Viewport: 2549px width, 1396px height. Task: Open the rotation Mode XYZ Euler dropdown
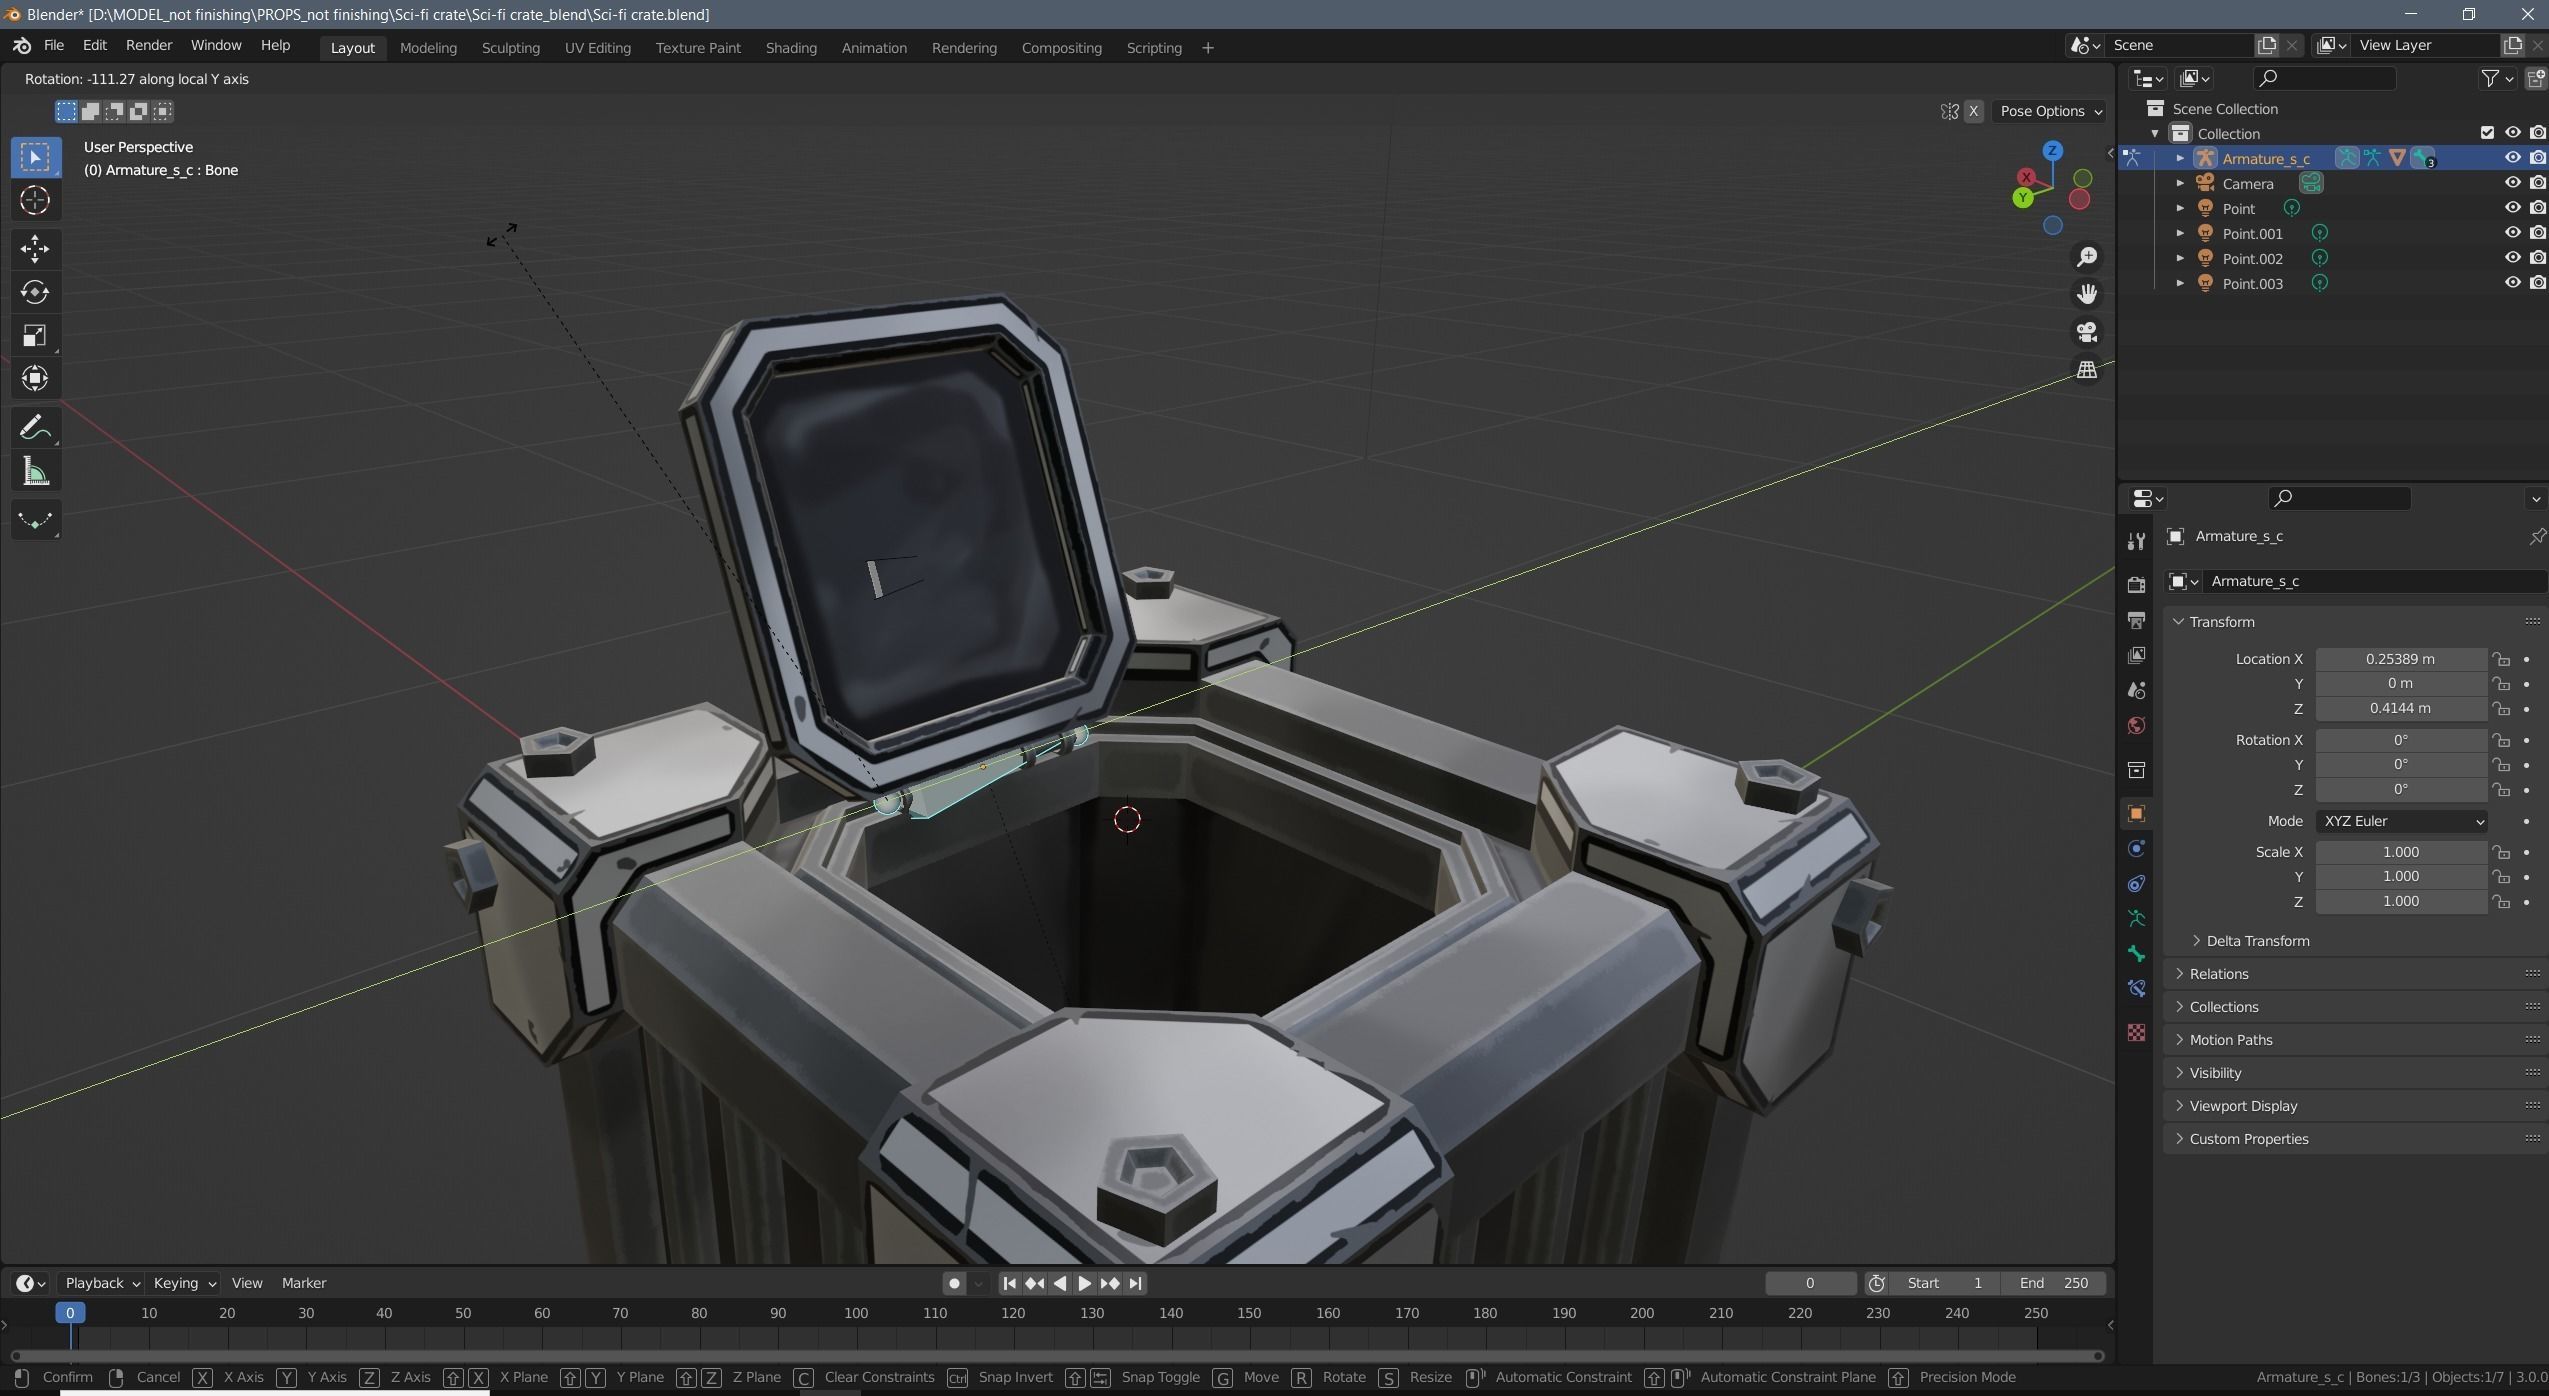(x=2401, y=821)
